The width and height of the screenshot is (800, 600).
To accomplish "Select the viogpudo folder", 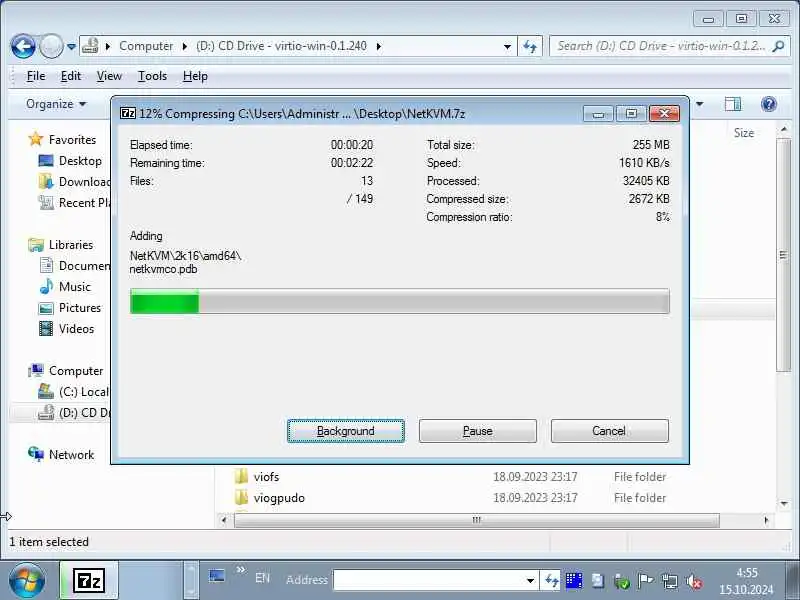I will click(279, 498).
